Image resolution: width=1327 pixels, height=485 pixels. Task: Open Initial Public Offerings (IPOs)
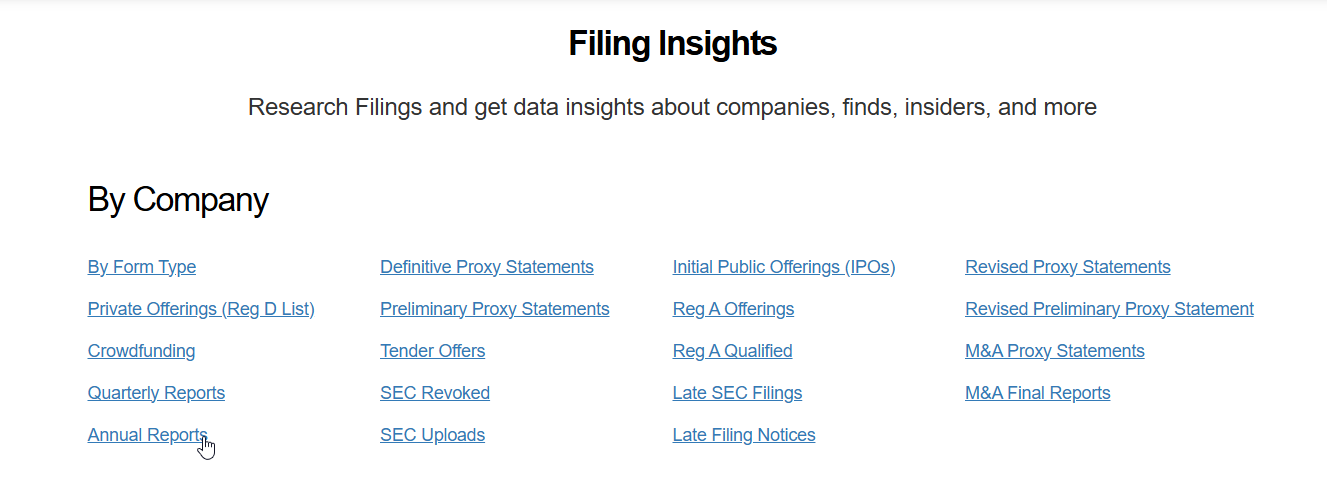pyautogui.click(x=783, y=267)
